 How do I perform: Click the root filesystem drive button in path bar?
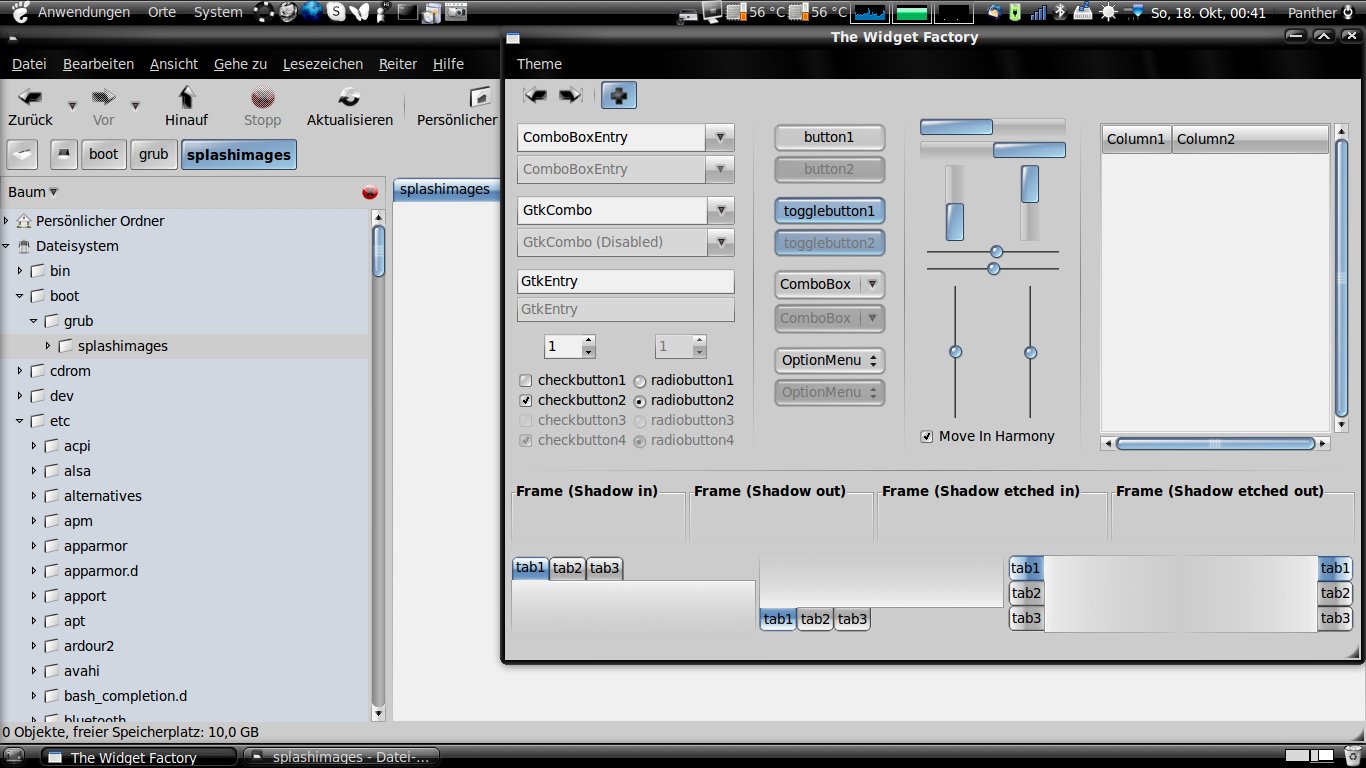(x=64, y=155)
